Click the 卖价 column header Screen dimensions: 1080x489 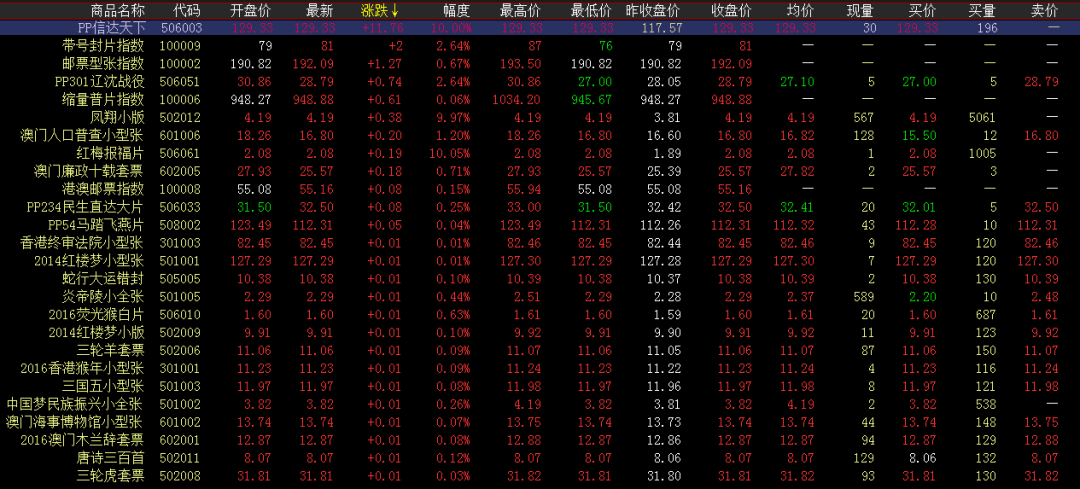coord(1044,10)
